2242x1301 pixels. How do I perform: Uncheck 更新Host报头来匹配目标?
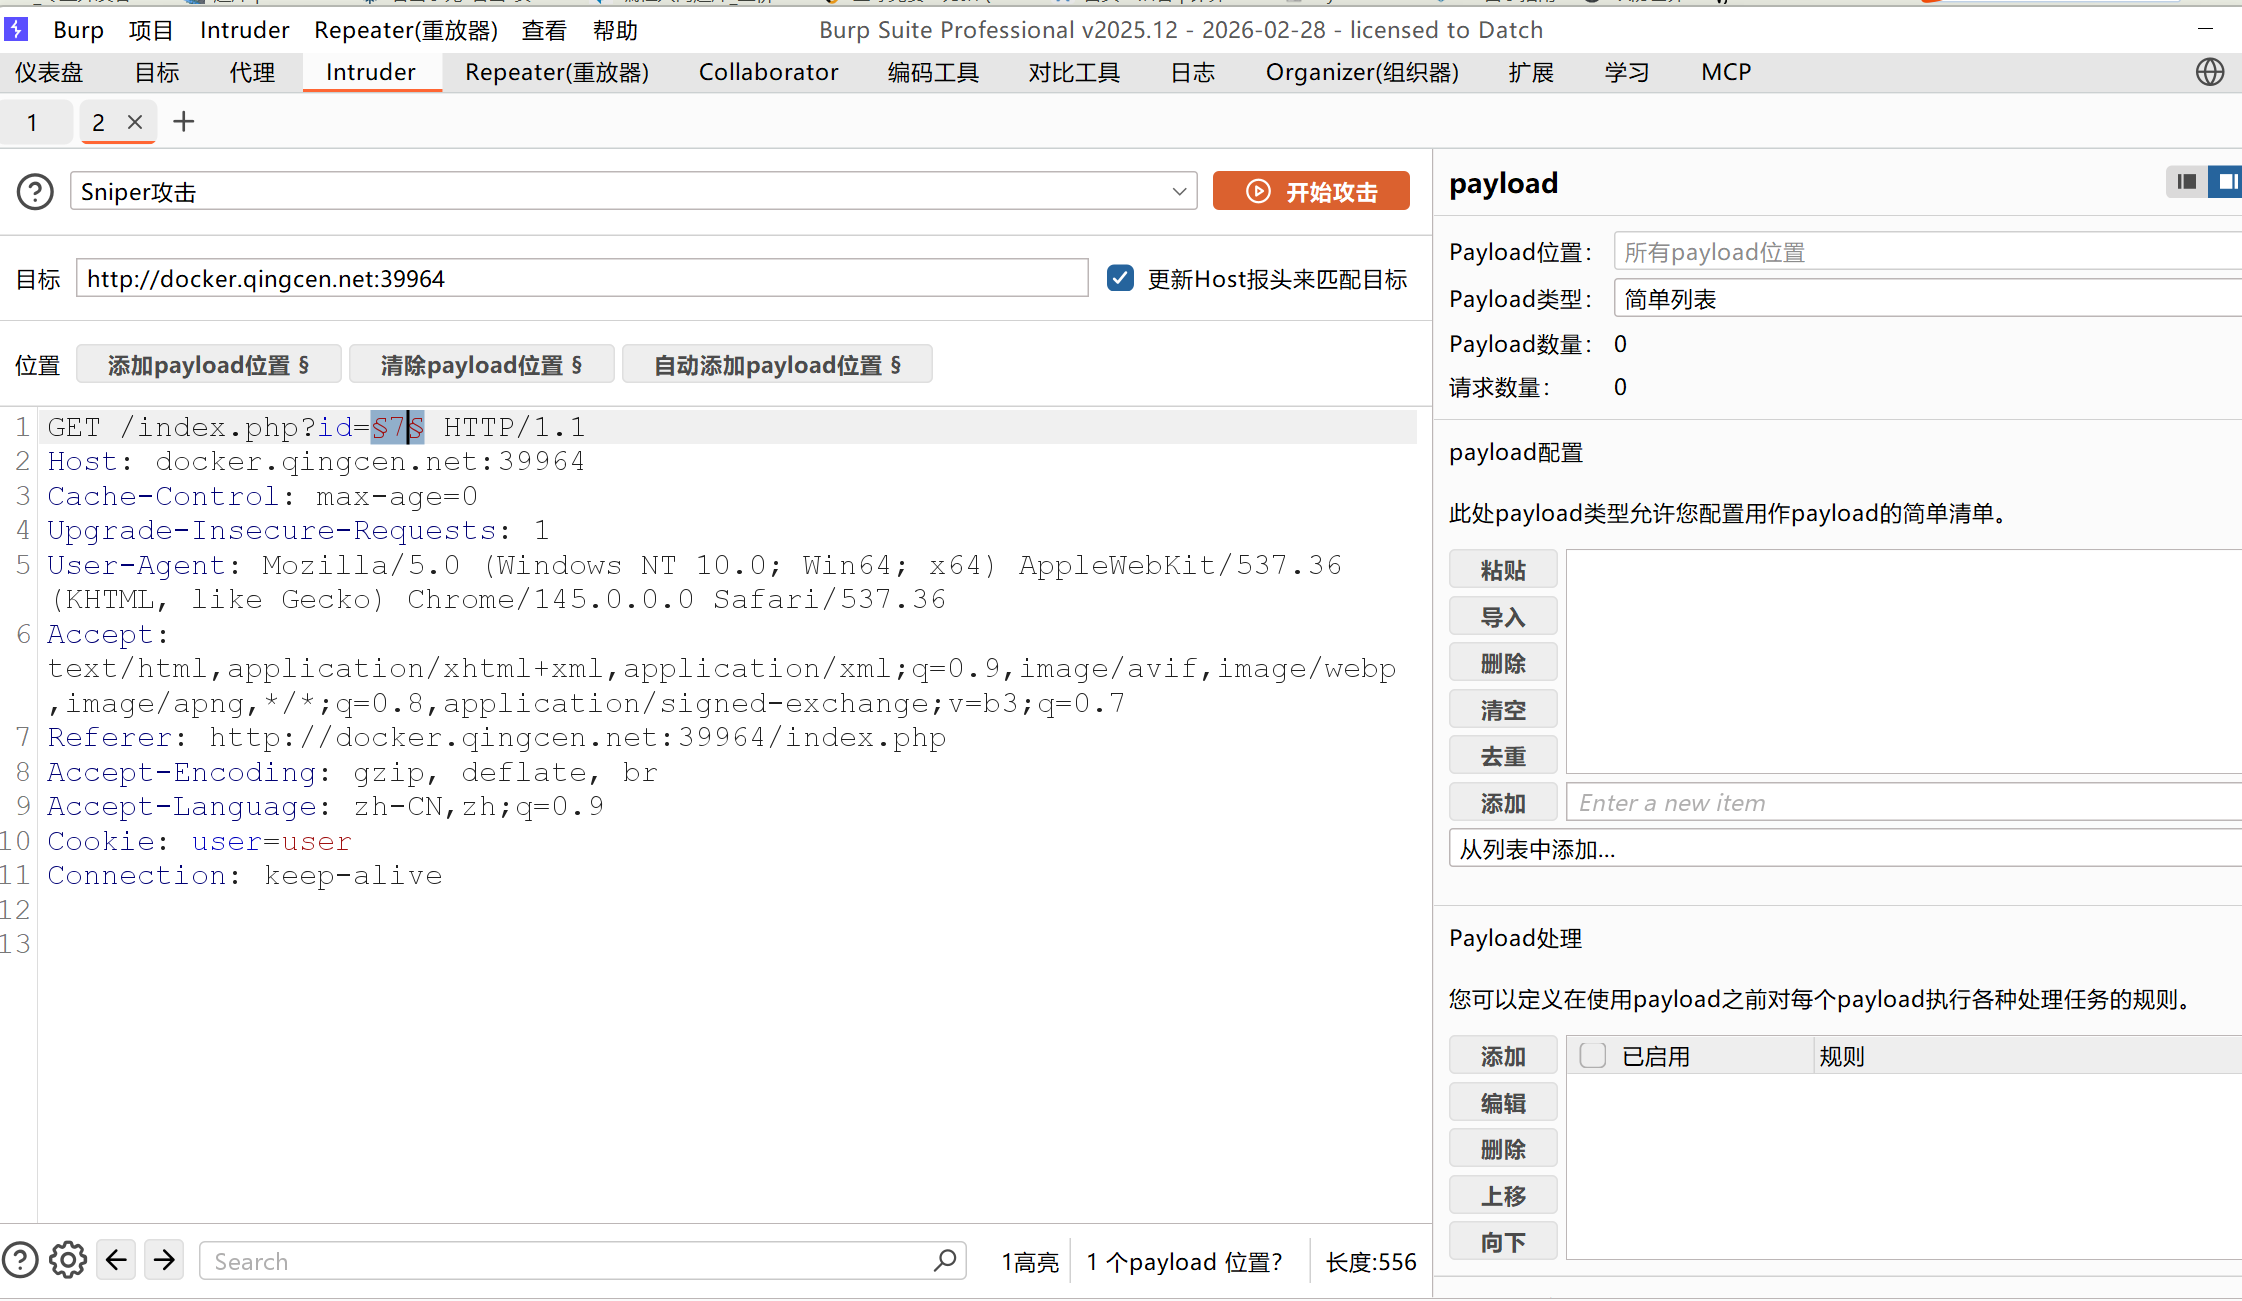coord(1120,278)
